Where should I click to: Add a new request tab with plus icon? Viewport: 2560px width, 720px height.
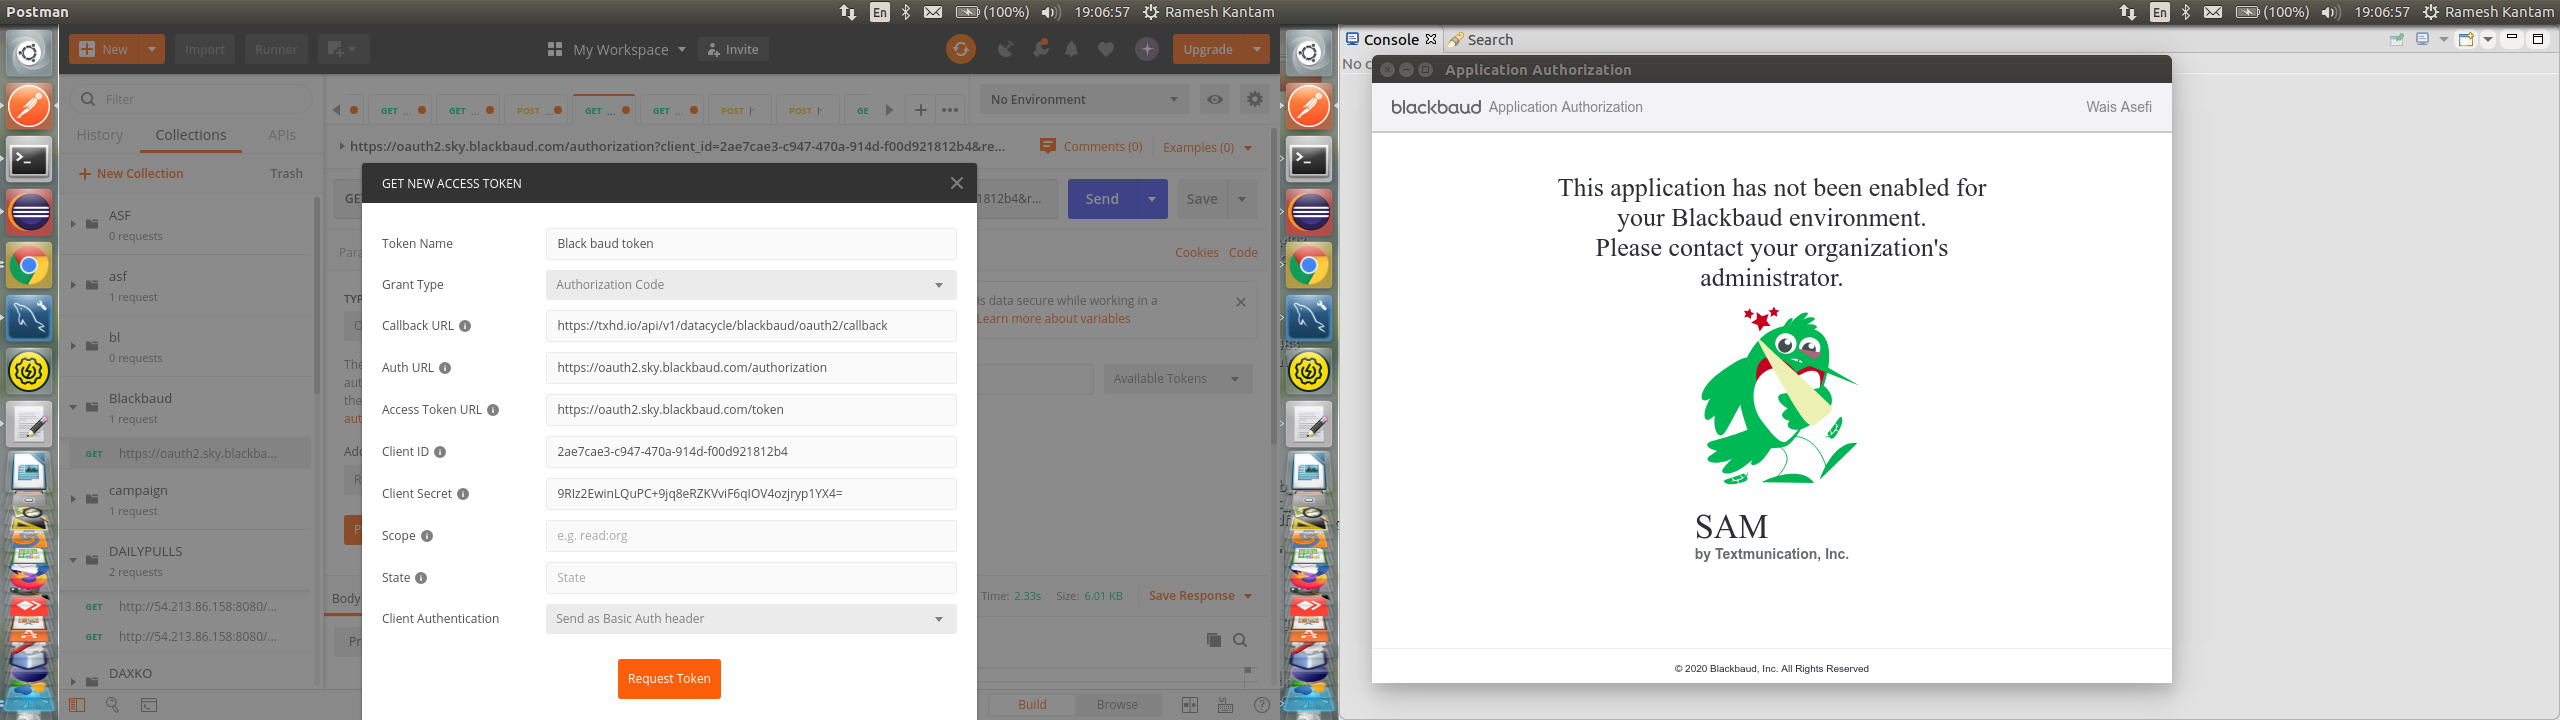[920, 110]
